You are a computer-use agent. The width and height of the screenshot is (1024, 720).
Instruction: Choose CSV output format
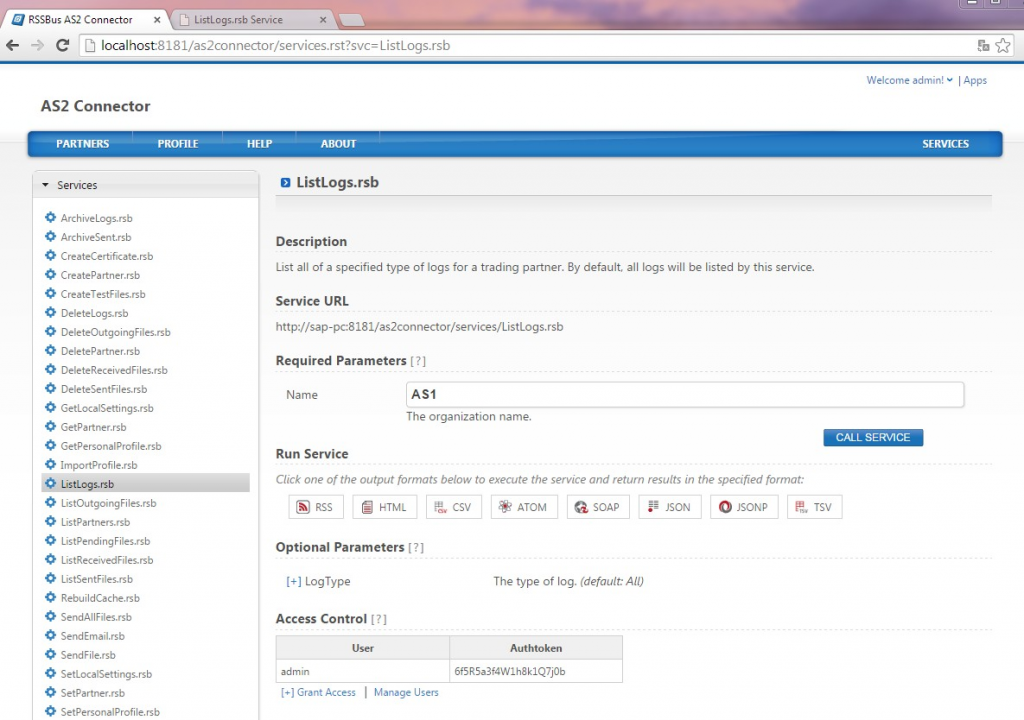tap(454, 507)
